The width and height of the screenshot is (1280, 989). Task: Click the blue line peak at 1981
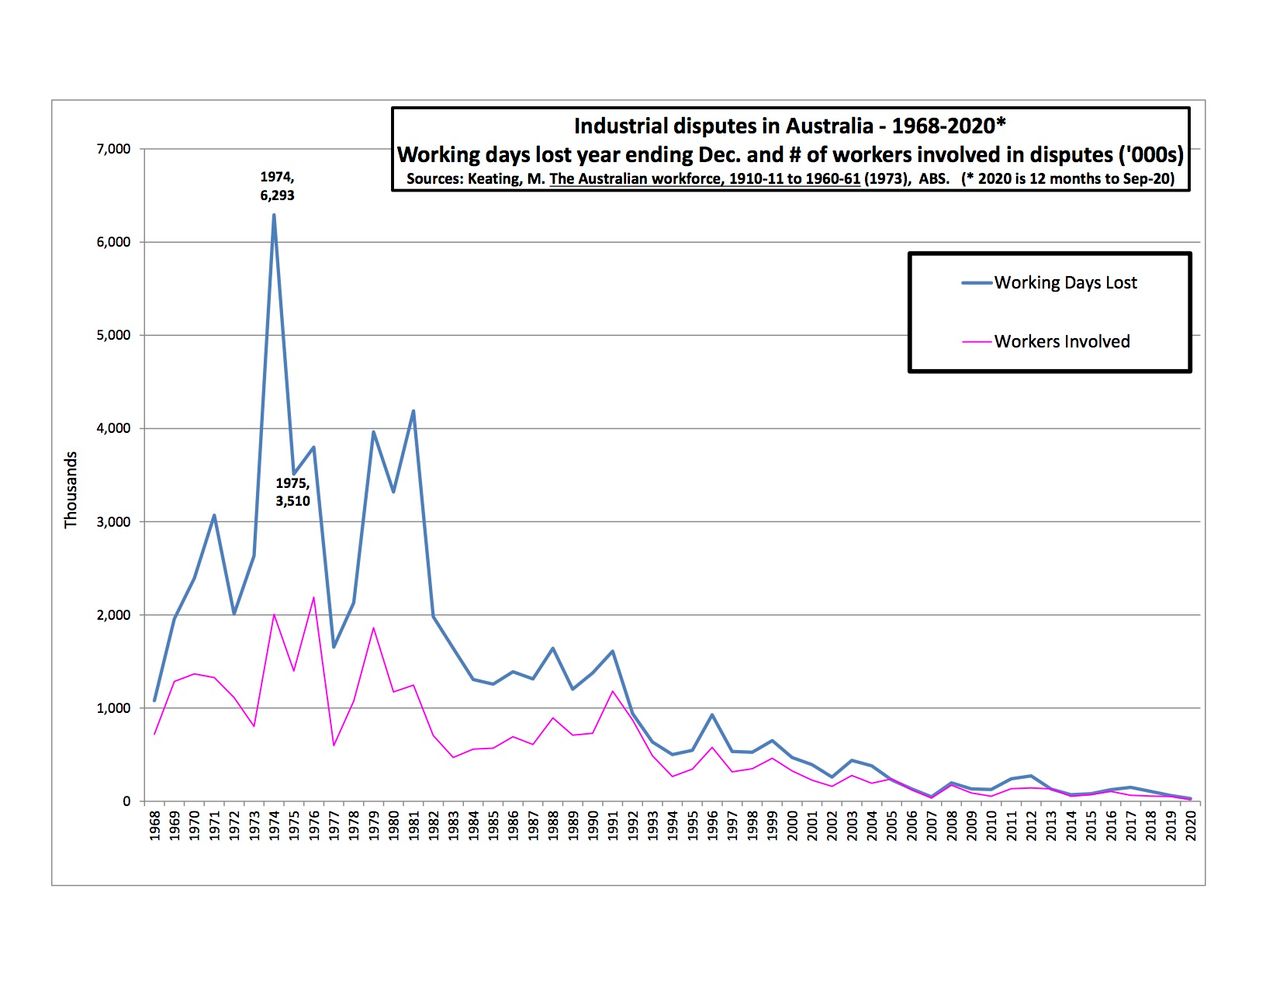click(x=413, y=411)
